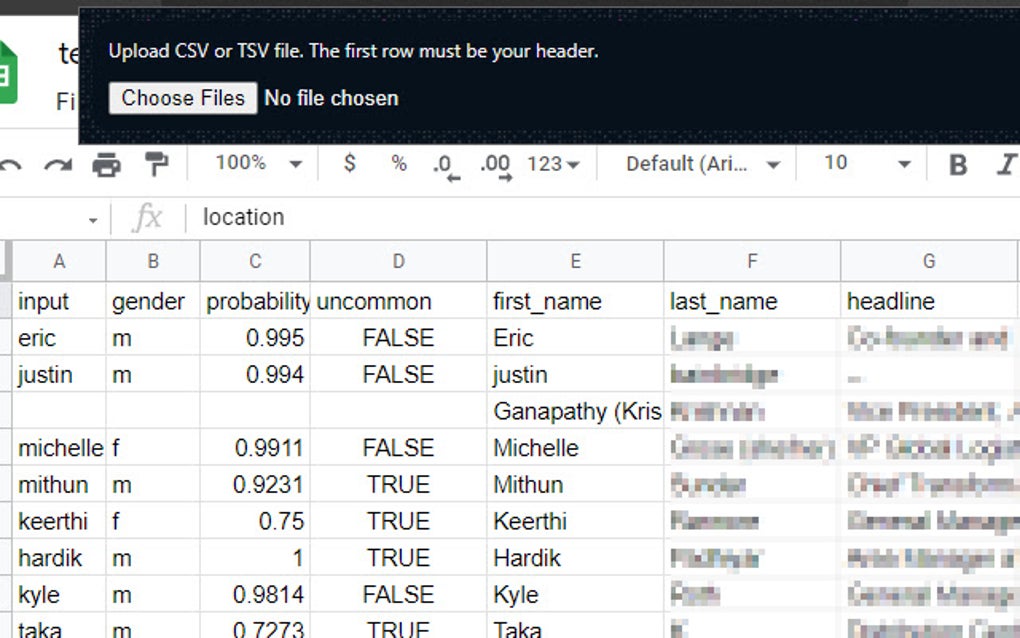Click the Choose Files button
This screenshot has height=638, width=1020.
pyautogui.click(x=182, y=98)
